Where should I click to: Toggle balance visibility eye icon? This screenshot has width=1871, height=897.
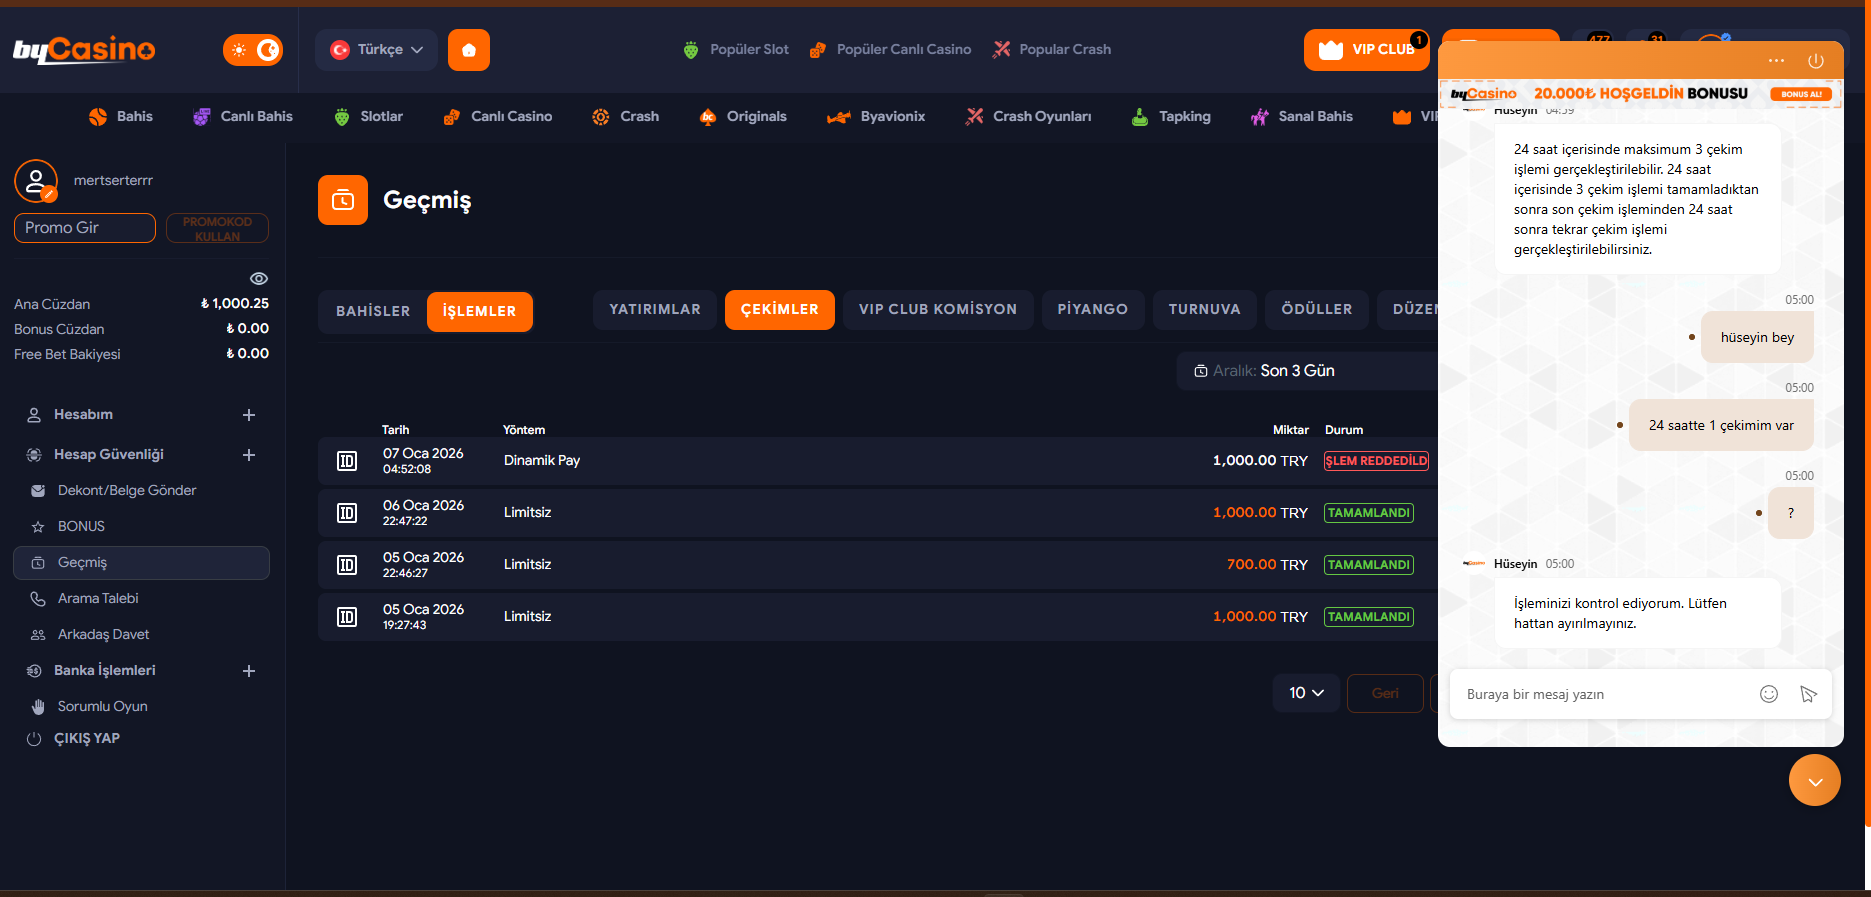[259, 278]
